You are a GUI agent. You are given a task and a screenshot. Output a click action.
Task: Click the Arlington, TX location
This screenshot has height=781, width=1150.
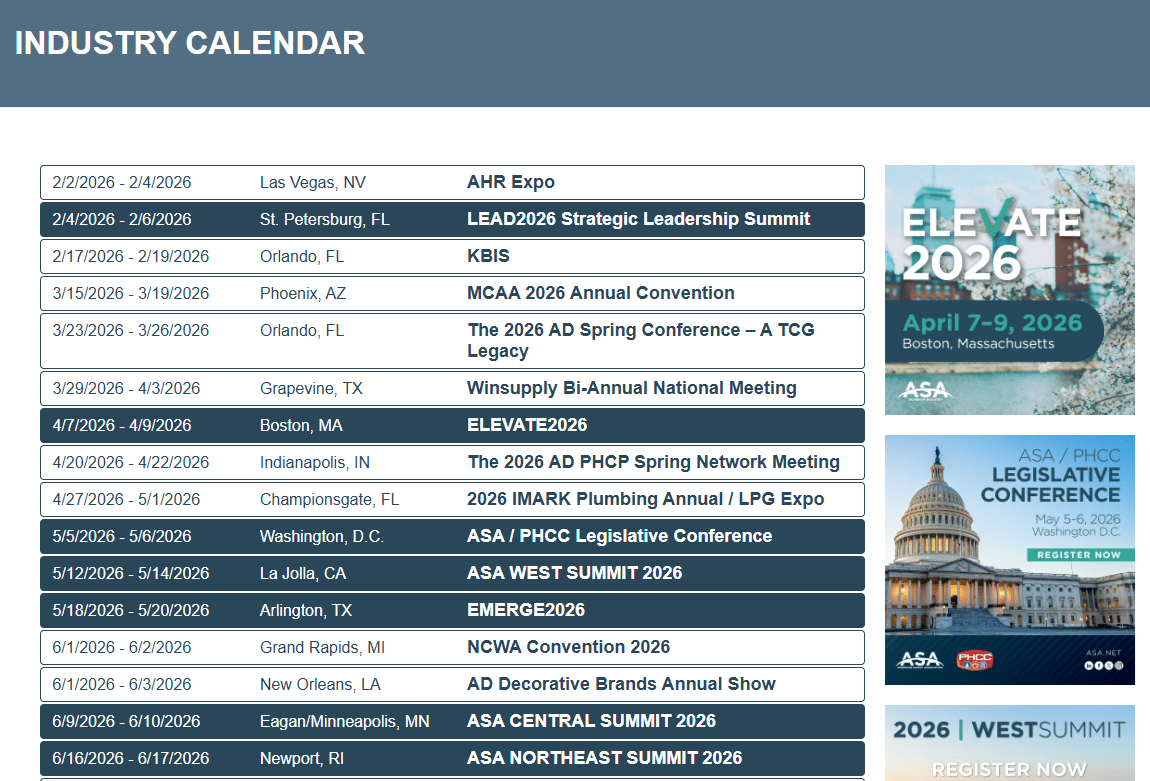click(x=306, y=610)
